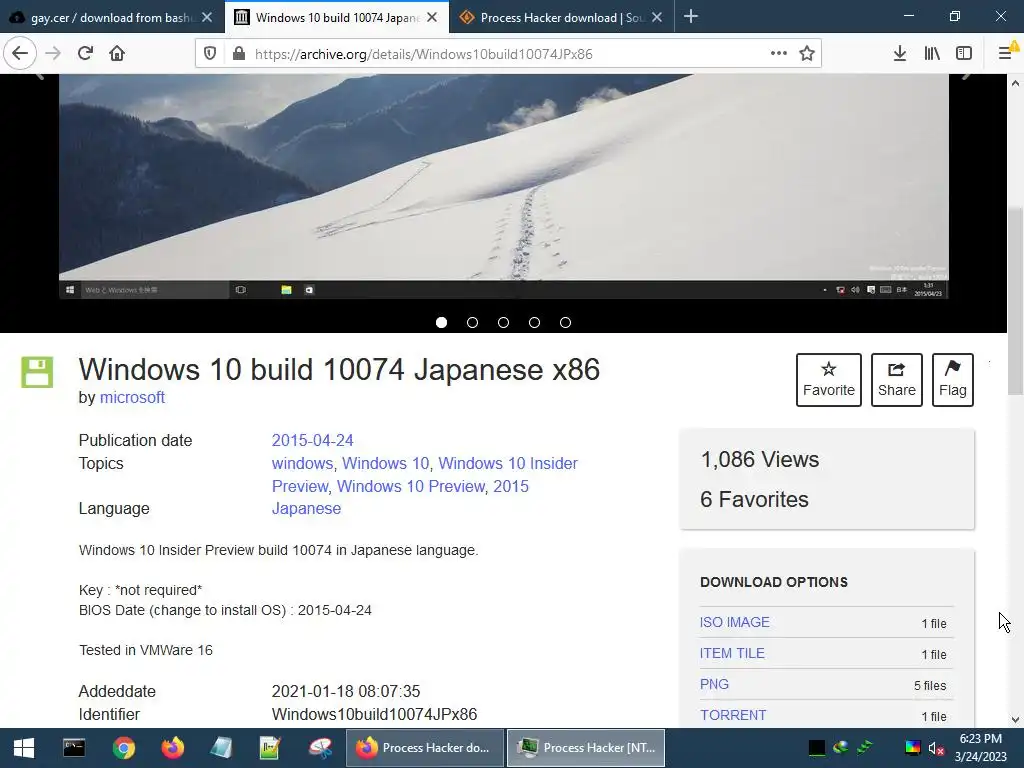The height and width of the screenshot is (768, 1024).
Task: Bookmark this page with the star
Action: click(x=807, y=54)
